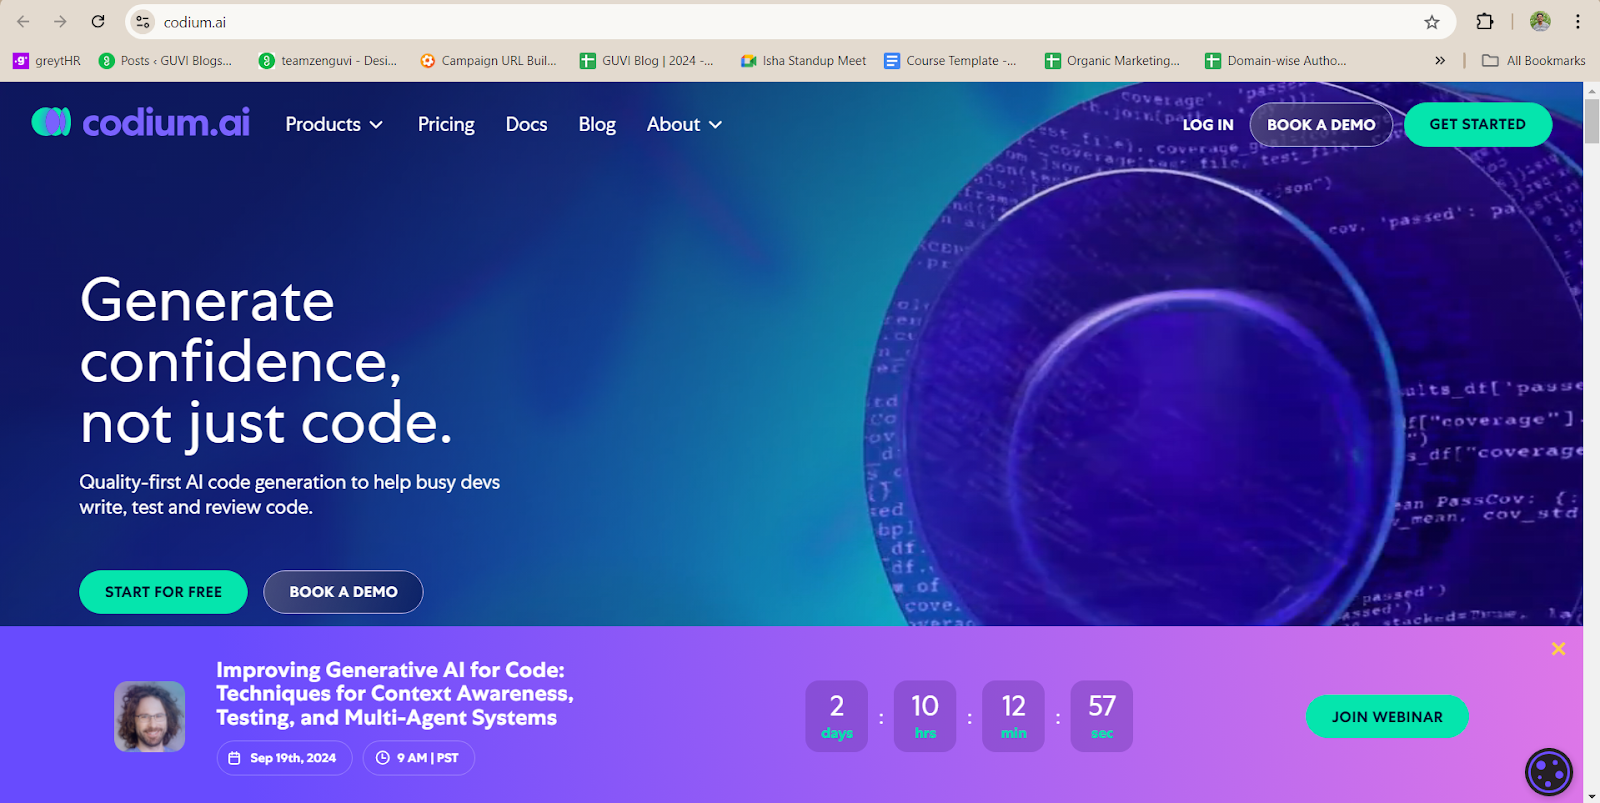The height and width of the screenshot is (803, 1600).
Task: Open the Pricing page
Action: click(x=446, y=125)
